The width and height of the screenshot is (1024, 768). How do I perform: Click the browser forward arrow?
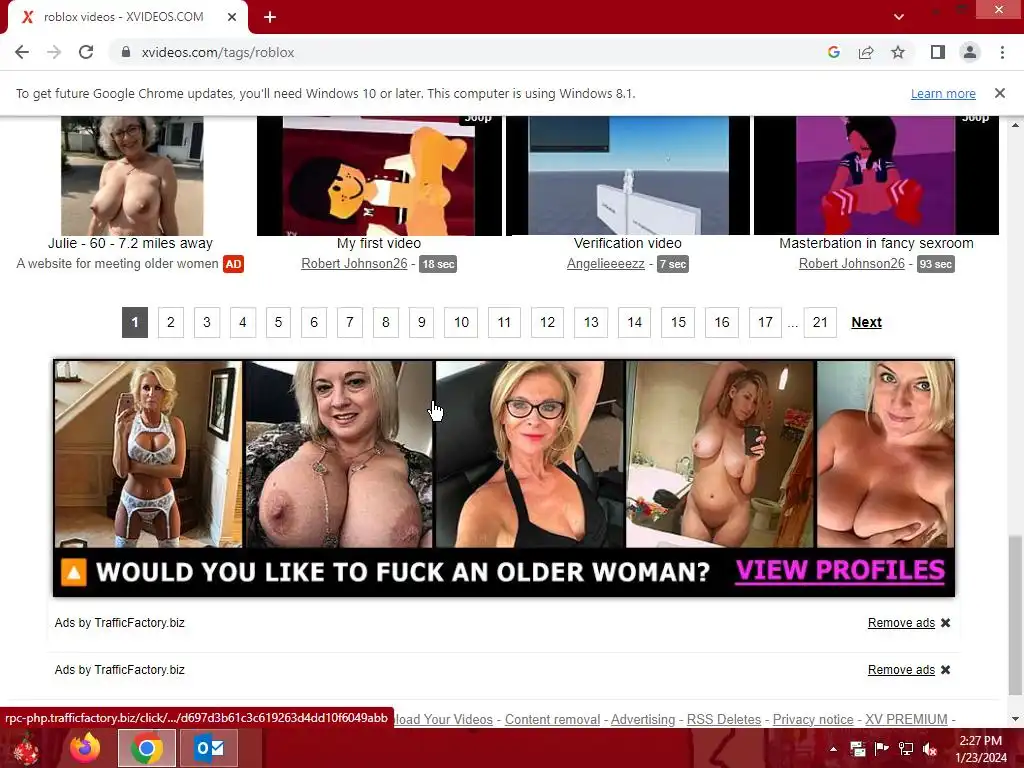click(54, 52)
